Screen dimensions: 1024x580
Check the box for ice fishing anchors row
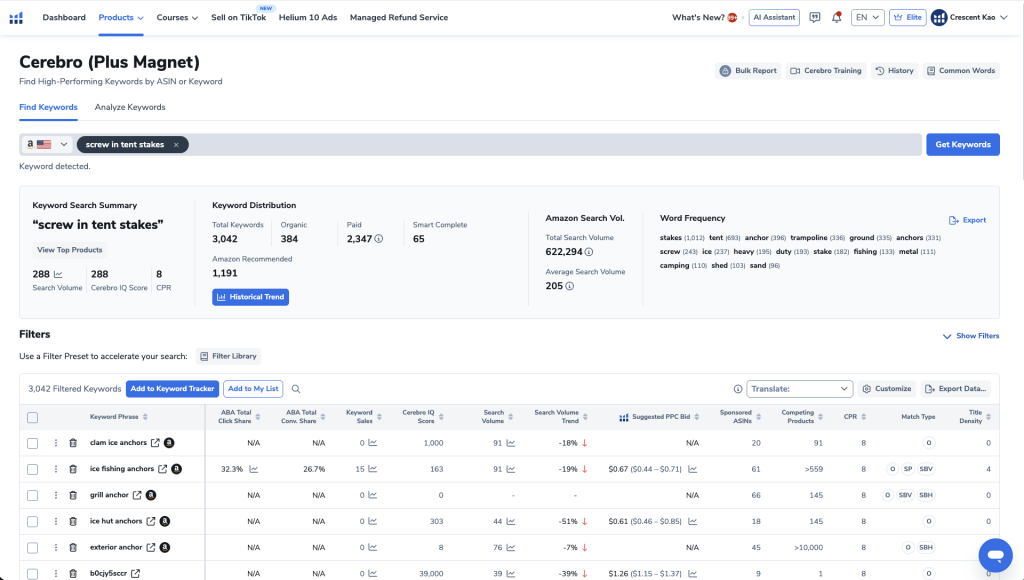33,469
